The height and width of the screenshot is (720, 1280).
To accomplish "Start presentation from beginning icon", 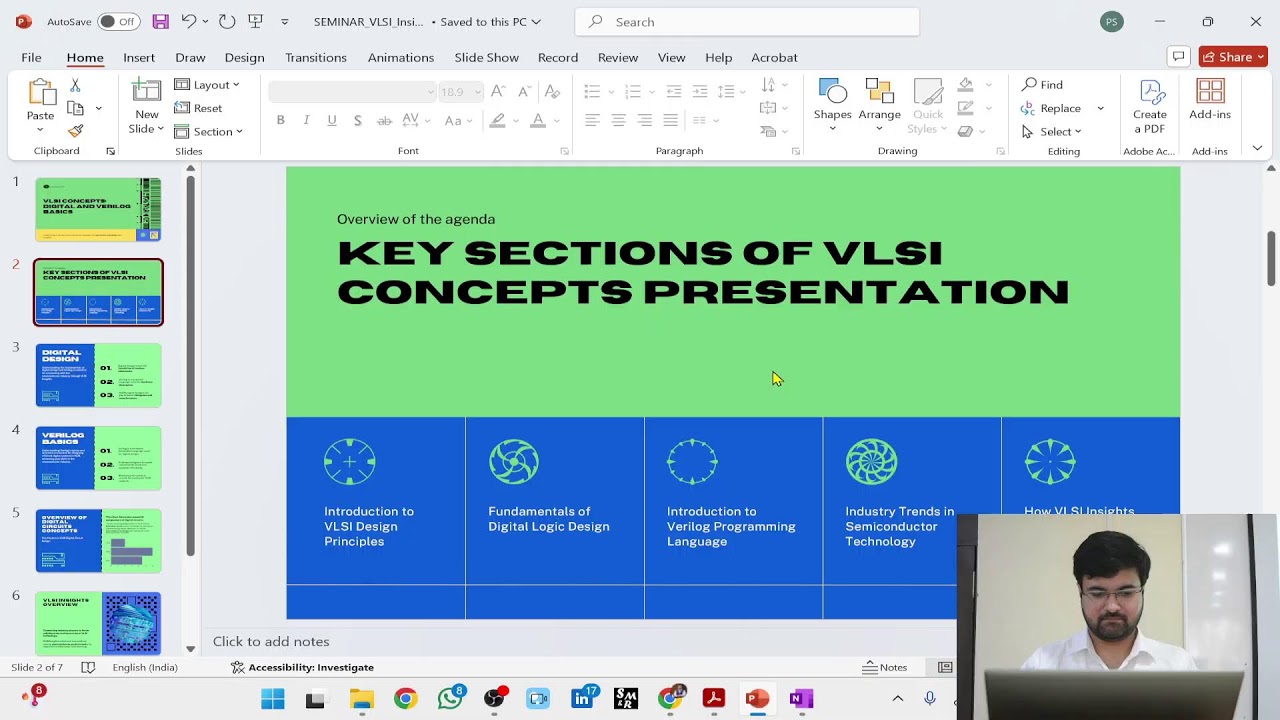I will click(256, 21).
